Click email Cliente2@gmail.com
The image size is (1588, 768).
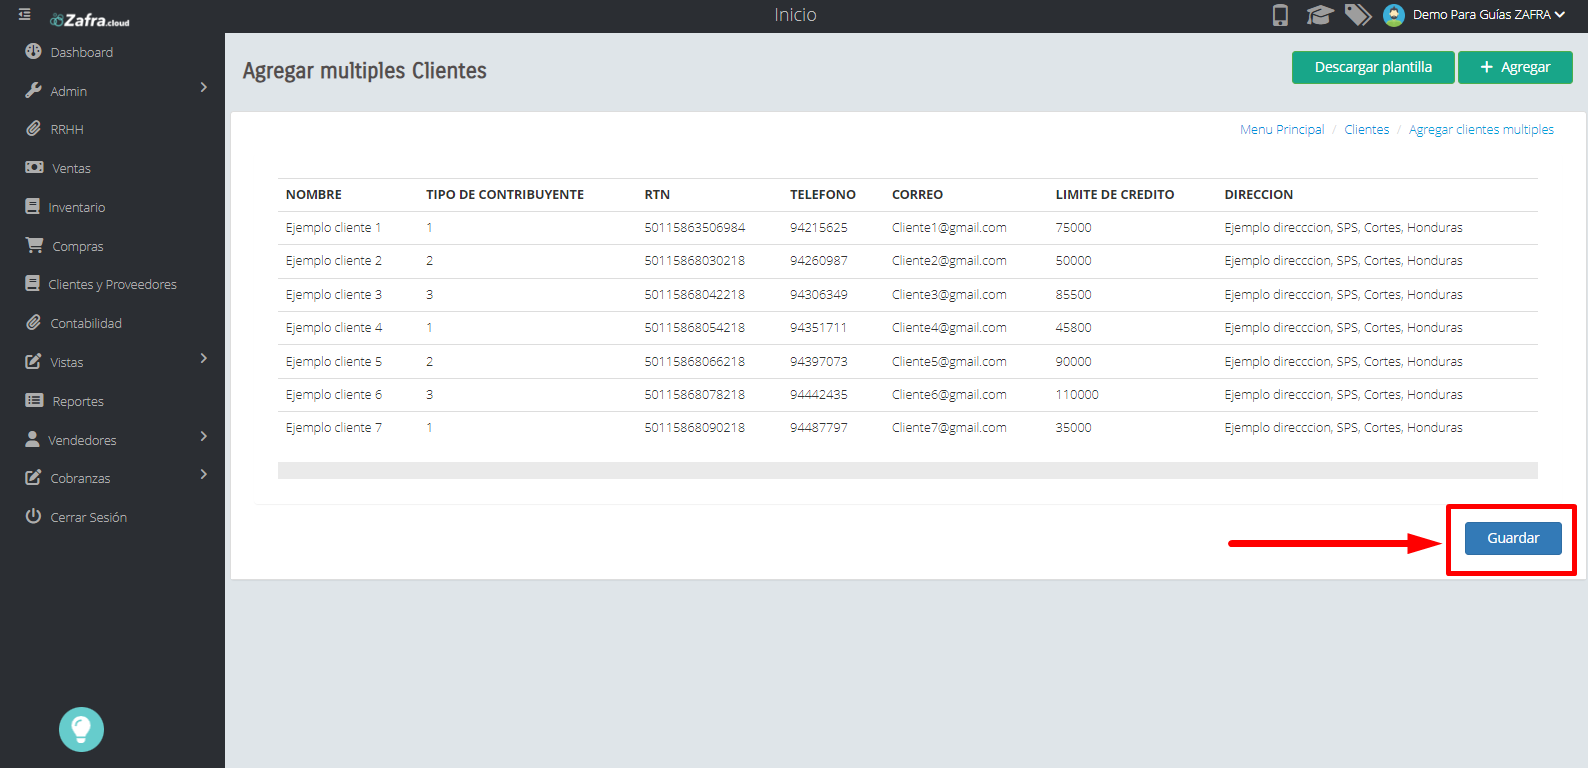coord(949,261)
